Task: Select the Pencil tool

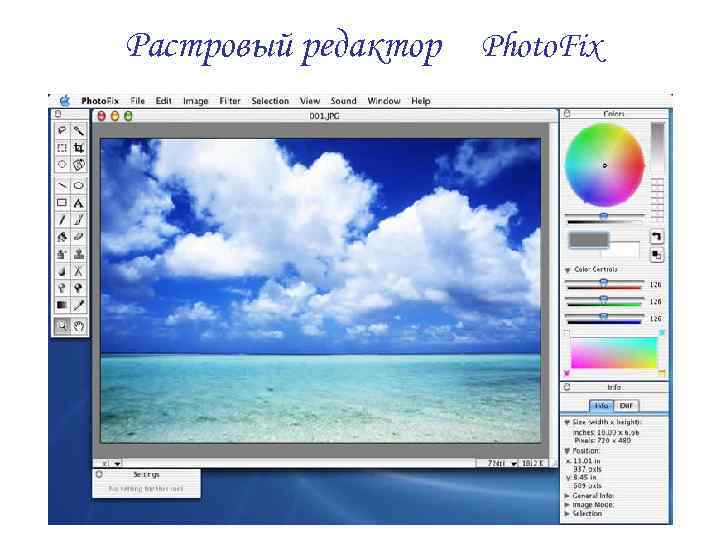Action: click(x=62, y=220)
